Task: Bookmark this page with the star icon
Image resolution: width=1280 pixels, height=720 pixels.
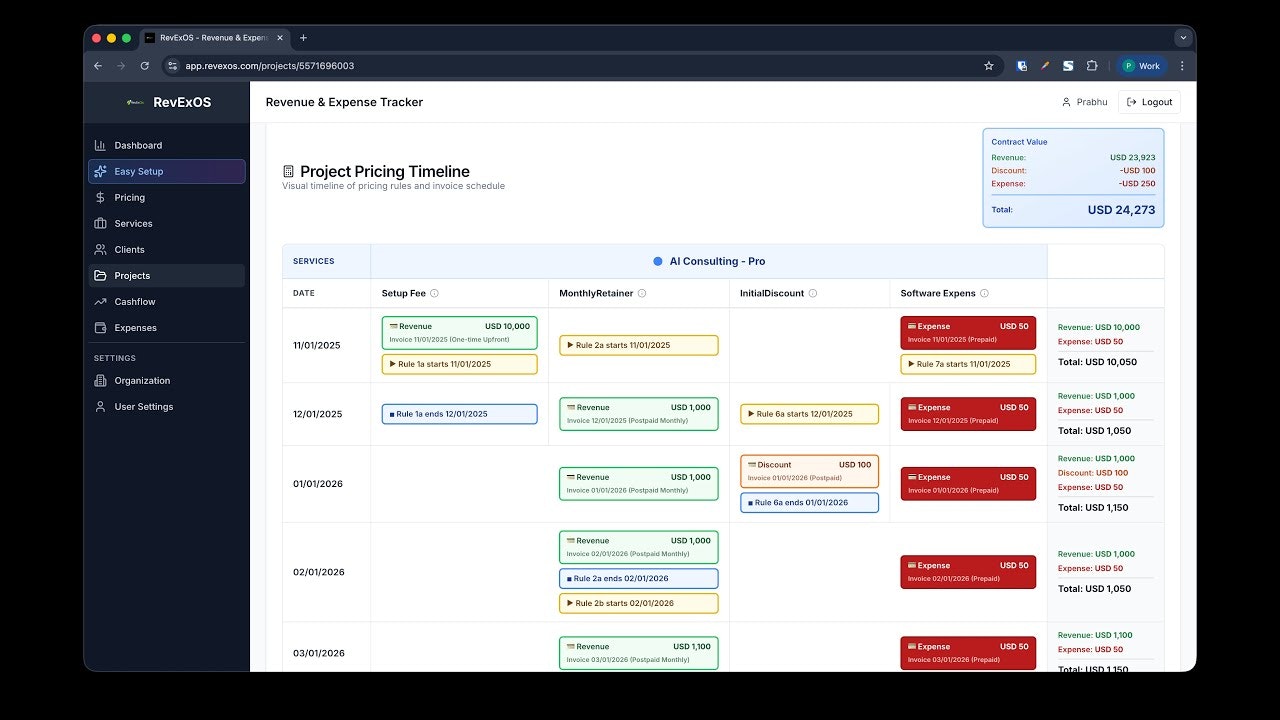Action: 989,66
